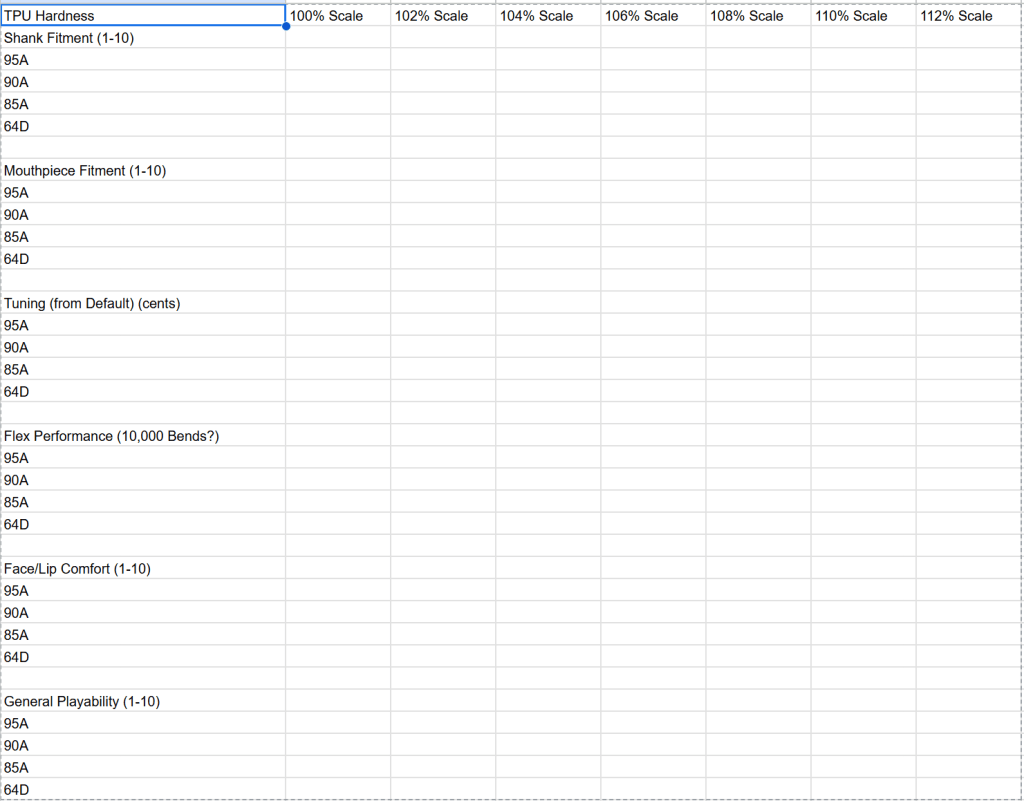
Task: Select the 100% Scale column header cell
Action: tap(338, 15)
